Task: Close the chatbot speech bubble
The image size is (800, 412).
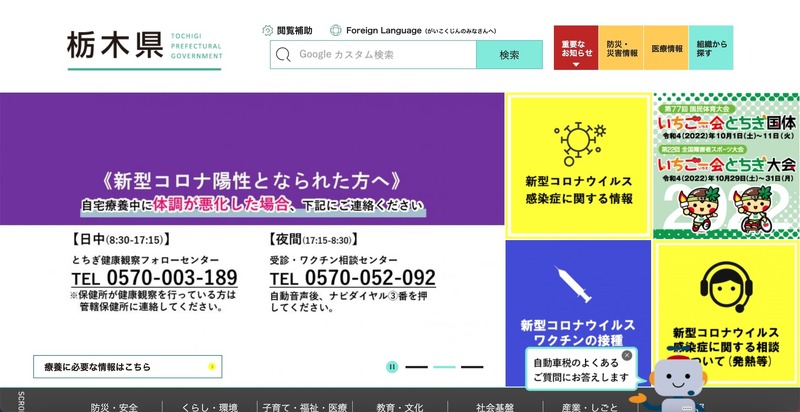Action: [x=627, y=355]
